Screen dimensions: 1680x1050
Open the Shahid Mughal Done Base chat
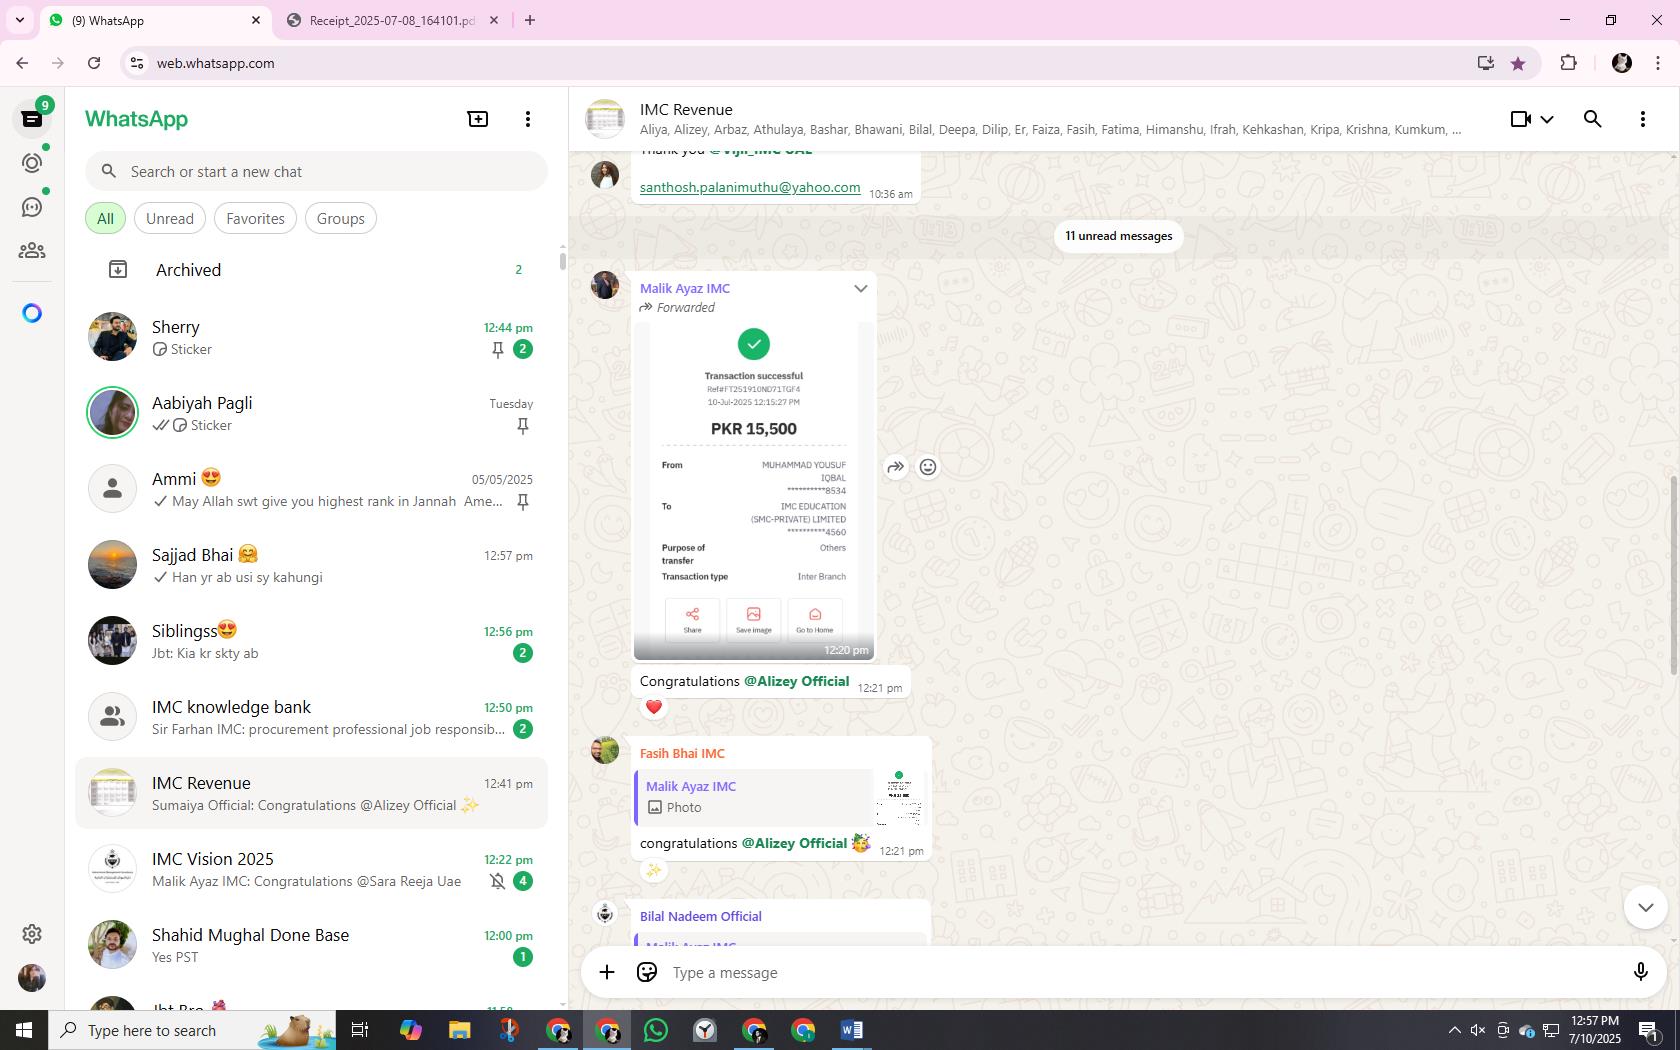point(312,946)
